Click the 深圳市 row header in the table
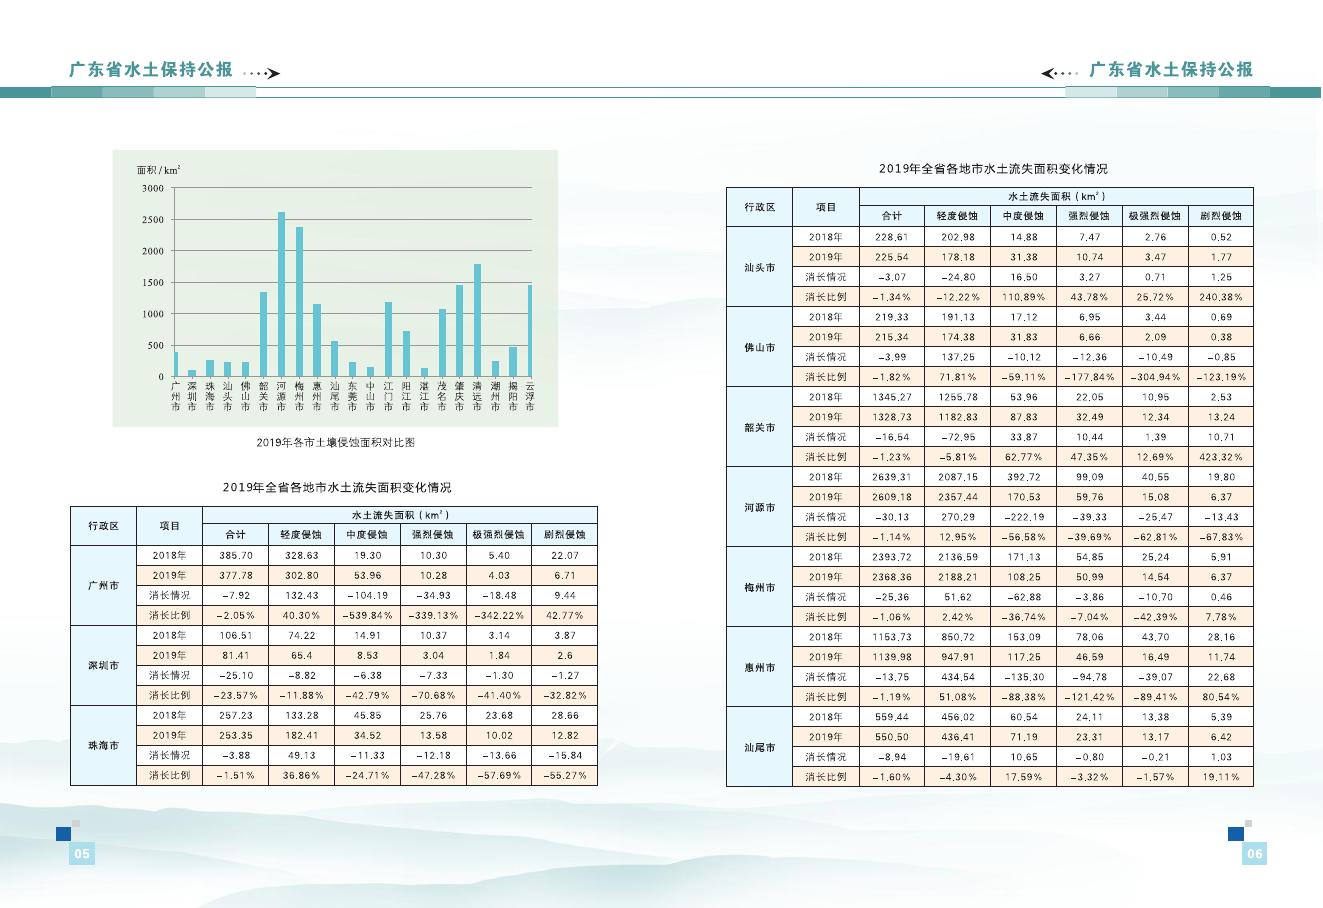1323x908 pixels. click(x=103, y=665)
